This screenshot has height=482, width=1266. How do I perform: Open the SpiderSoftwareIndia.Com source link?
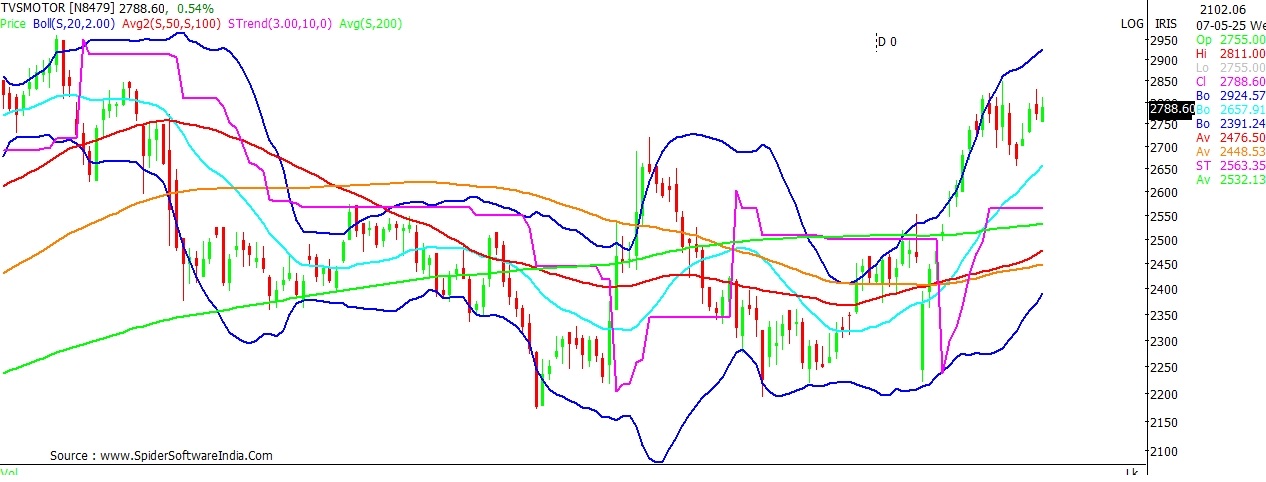click(161, 455)
